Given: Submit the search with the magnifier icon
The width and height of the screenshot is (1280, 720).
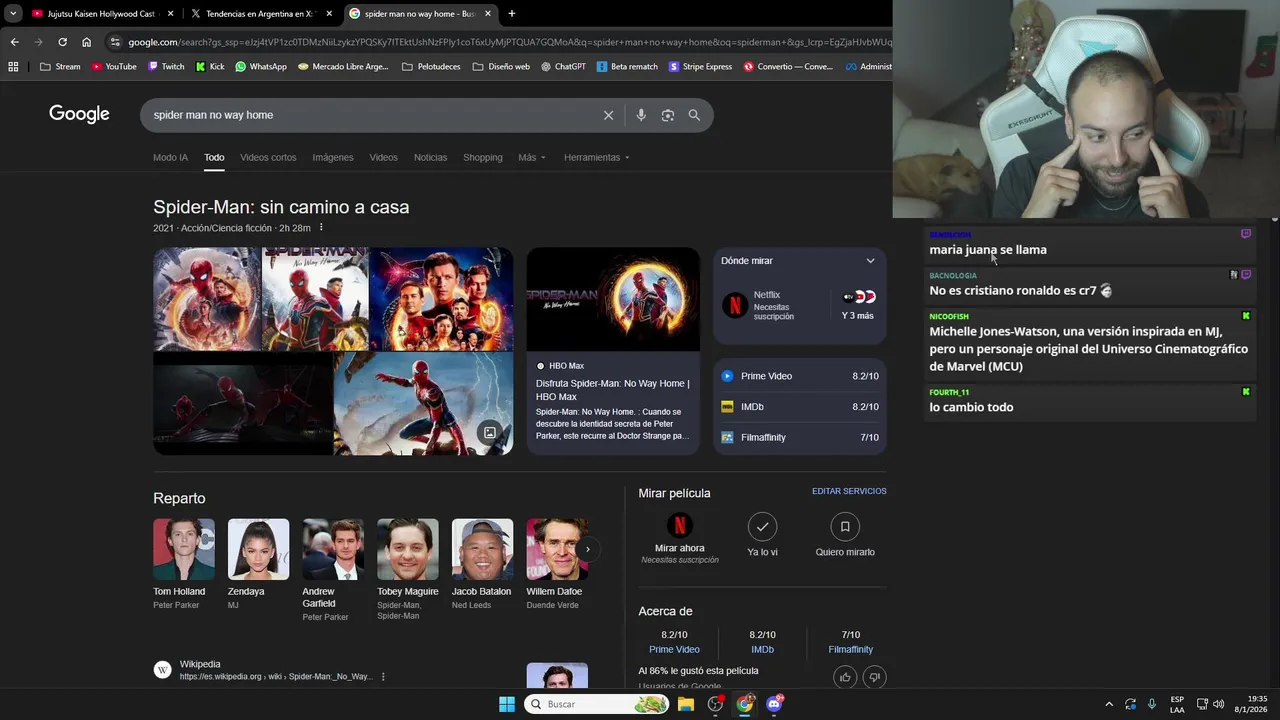Looking at the screenshot, I should click(x=694, y=115).
